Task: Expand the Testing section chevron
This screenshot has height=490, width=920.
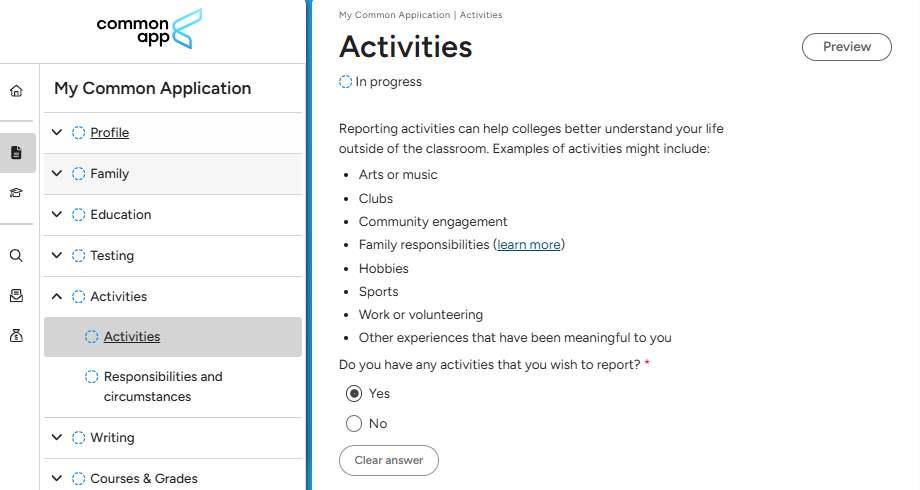Action: [x=57, y=256]
